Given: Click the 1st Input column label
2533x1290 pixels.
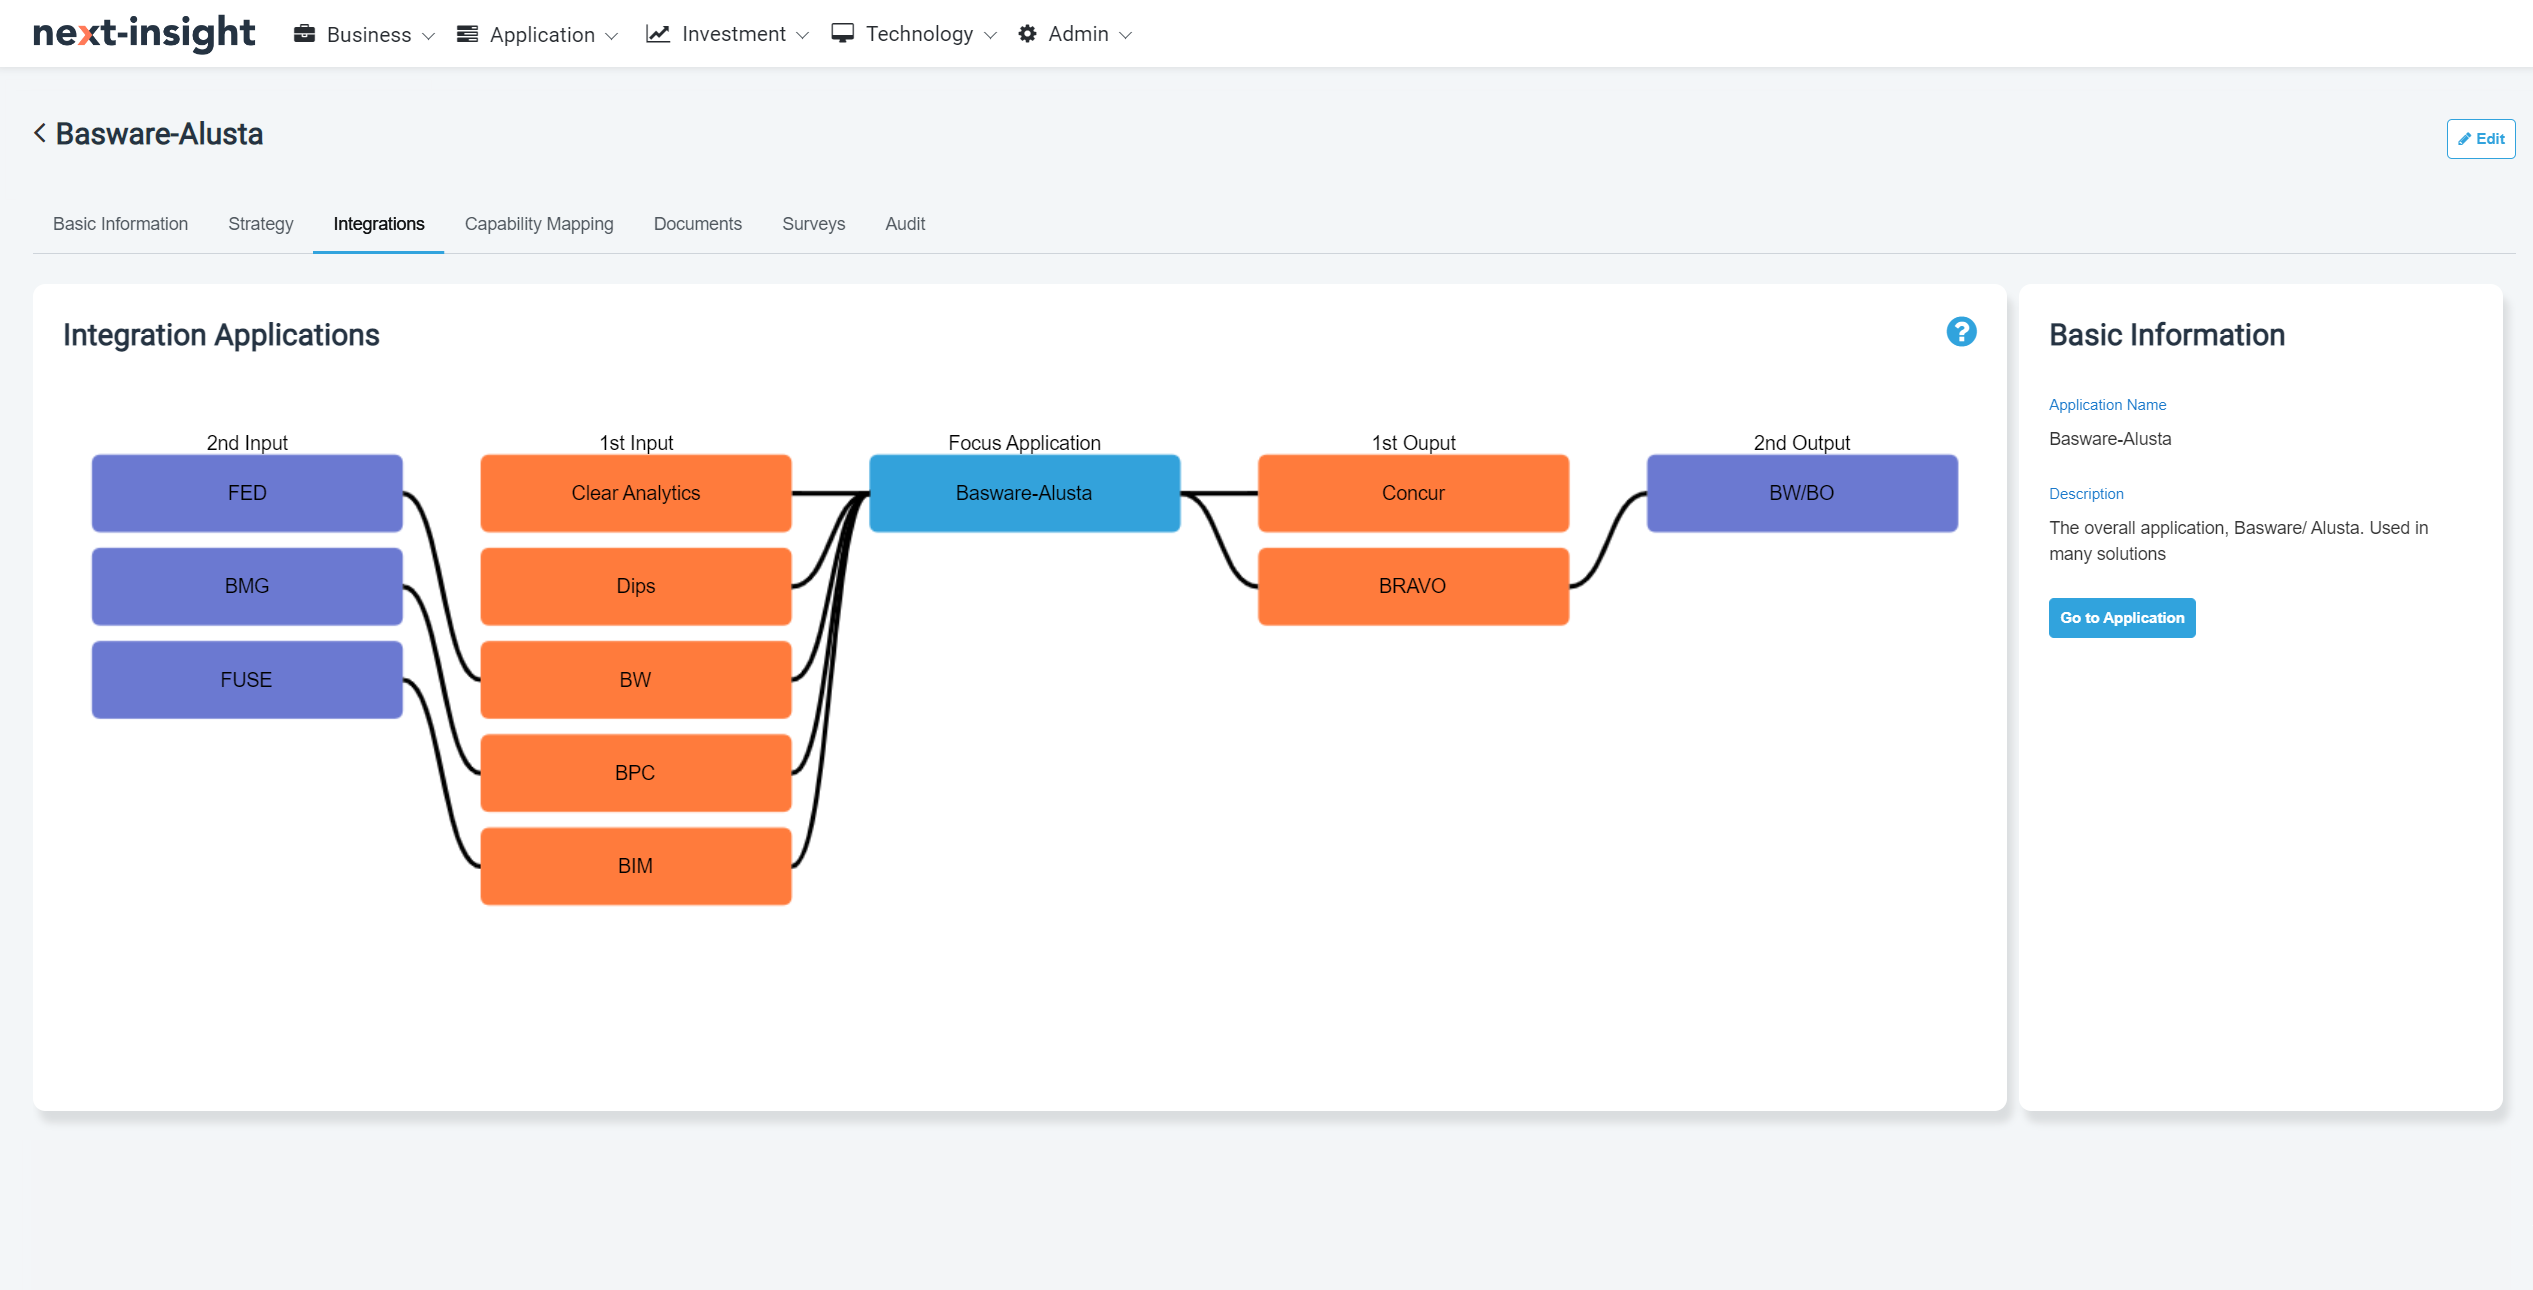Looking at the screenshot, I should [636, 442].
